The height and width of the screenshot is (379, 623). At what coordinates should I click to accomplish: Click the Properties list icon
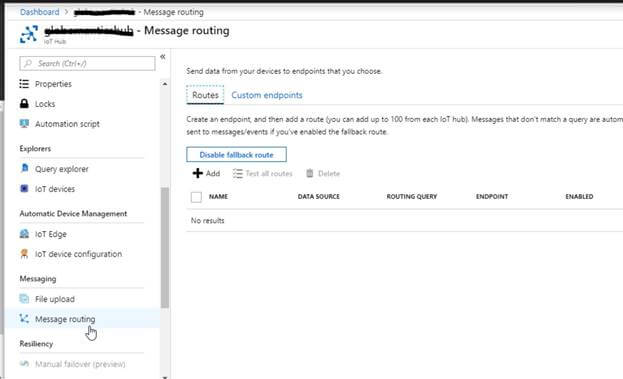[24, 84]
